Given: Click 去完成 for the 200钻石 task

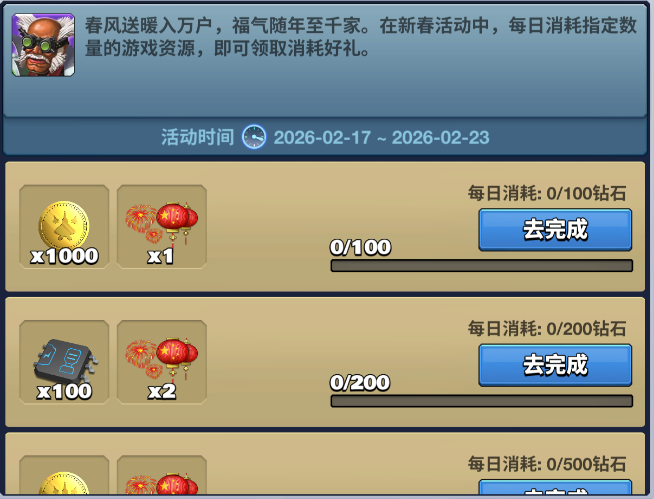Looking at the screenshot, I should click(x=555, y=365).
